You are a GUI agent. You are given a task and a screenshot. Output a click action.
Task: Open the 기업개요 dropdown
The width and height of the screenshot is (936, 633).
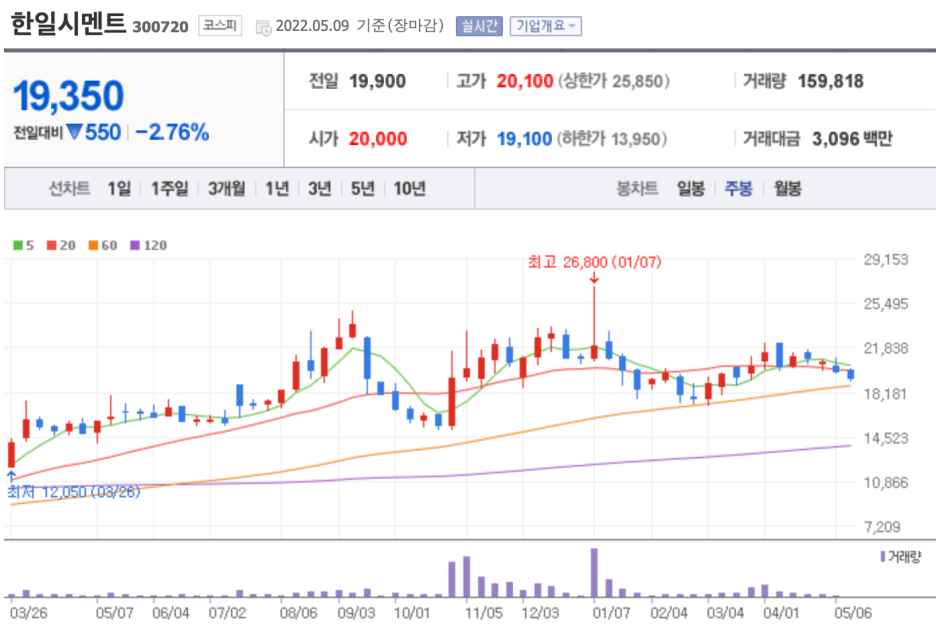click(546, 26)
